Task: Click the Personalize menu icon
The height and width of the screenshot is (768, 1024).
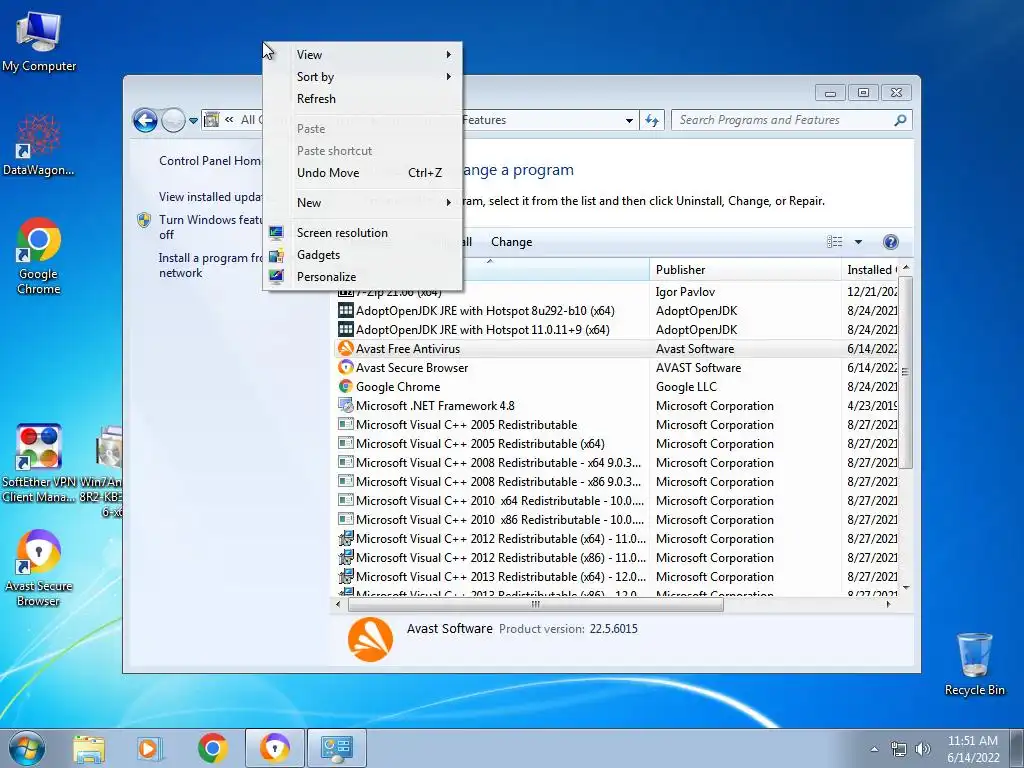Action: pyautogui.click(x=276, y=276)
